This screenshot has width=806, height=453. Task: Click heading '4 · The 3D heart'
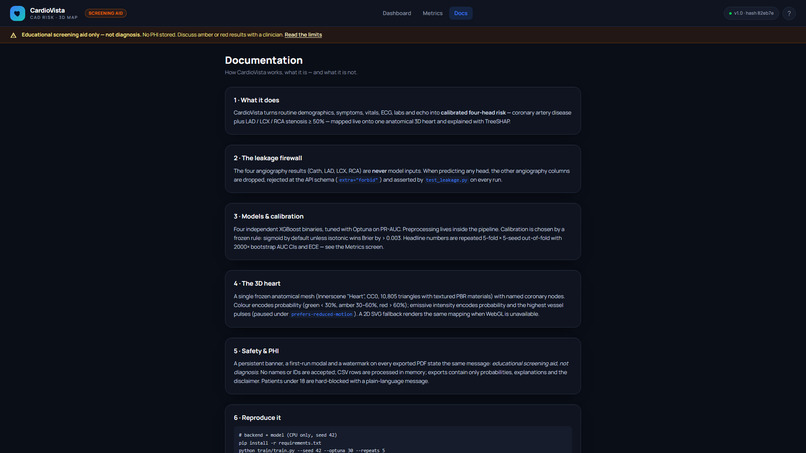(257, 284)
